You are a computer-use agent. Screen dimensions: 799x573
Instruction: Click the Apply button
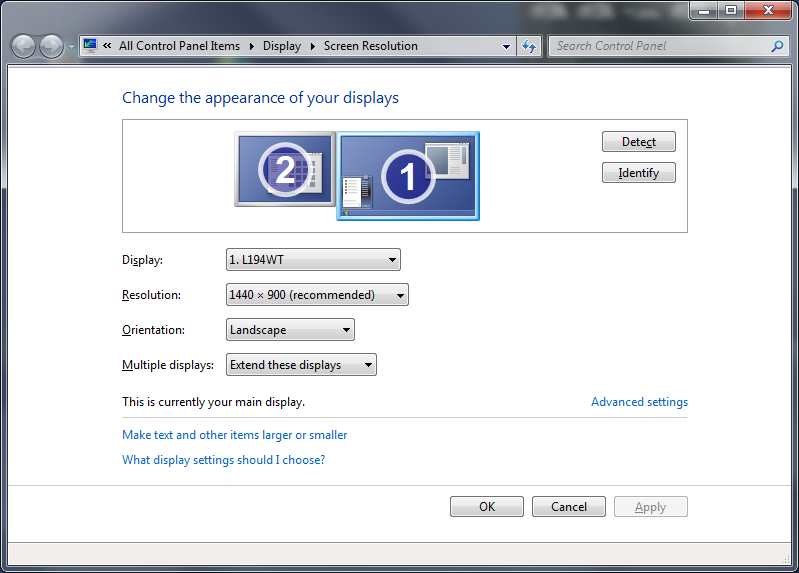651,507
